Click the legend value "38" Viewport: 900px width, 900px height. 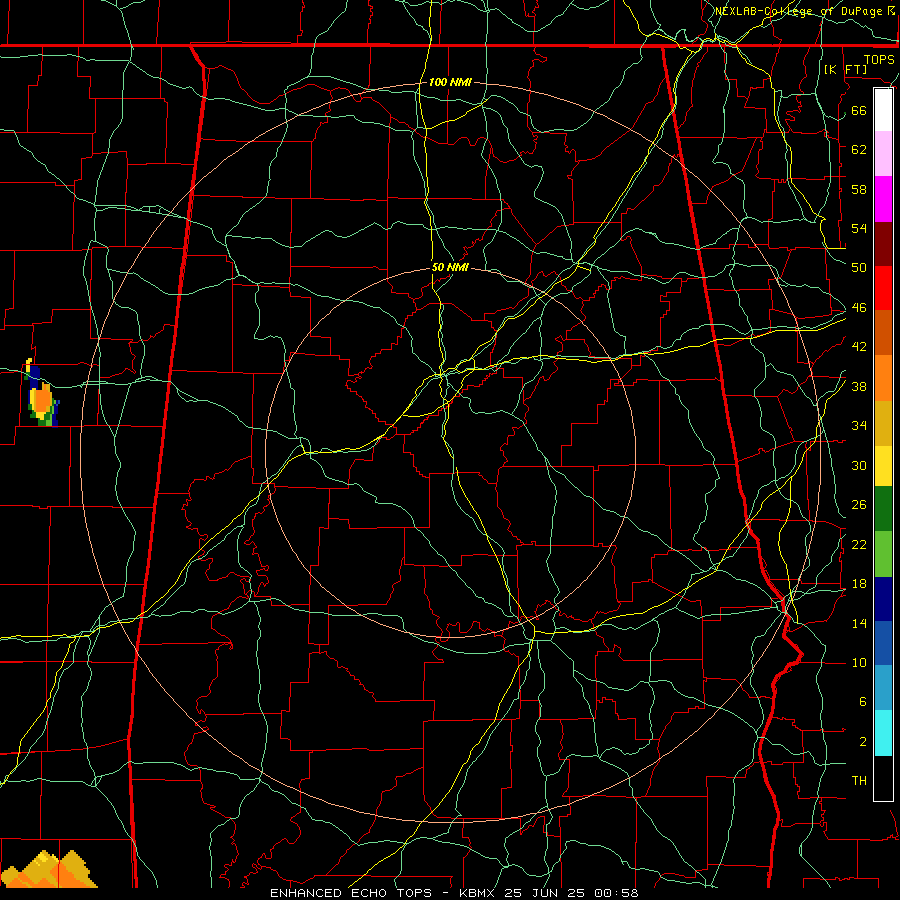(859, 386)
